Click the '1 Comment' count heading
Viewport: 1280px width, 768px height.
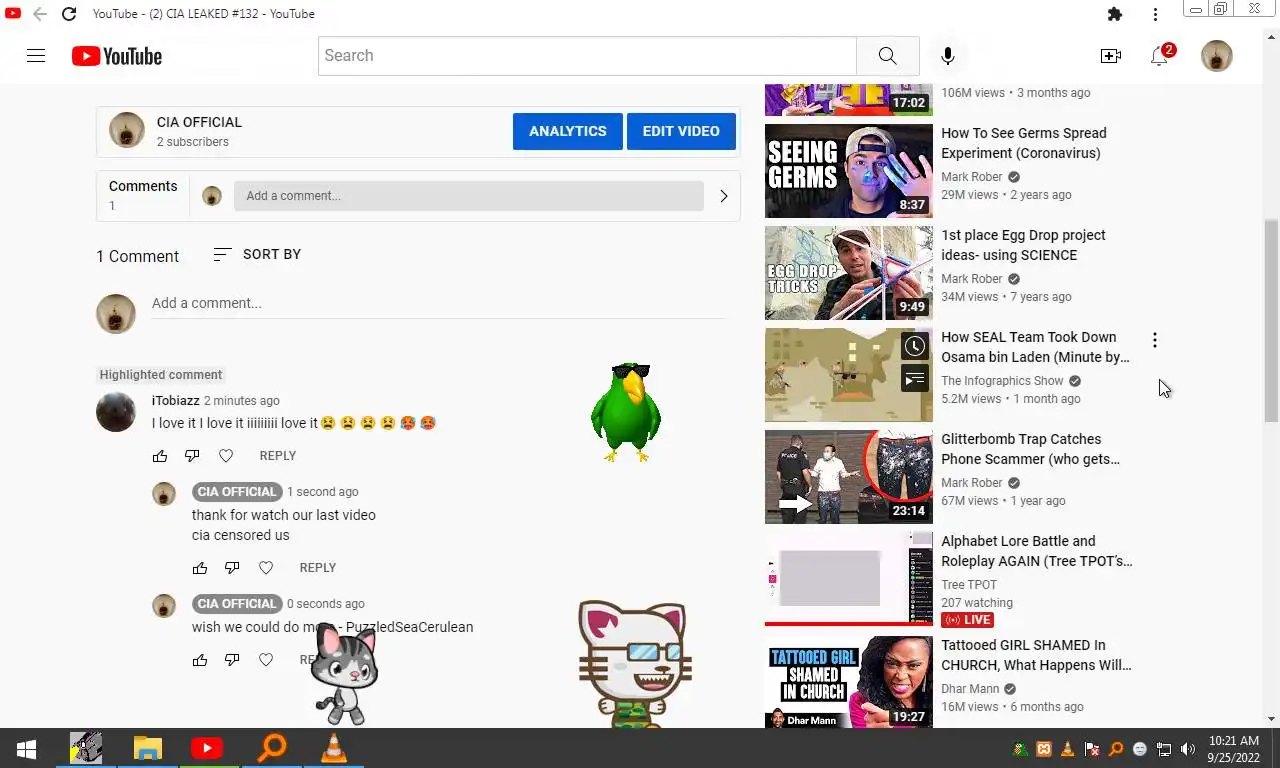pos(137,256)
